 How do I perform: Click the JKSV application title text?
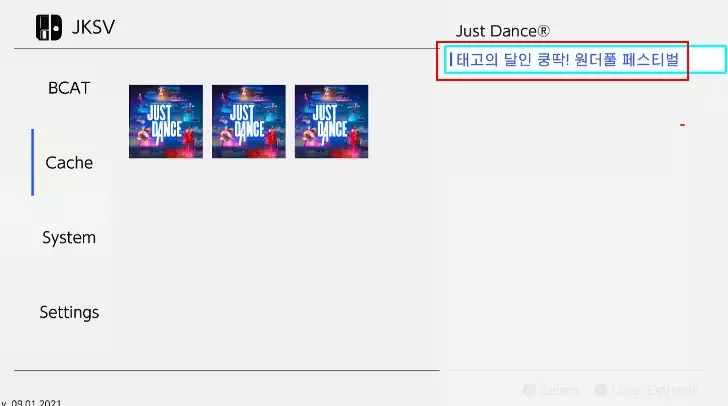point(93,27)
